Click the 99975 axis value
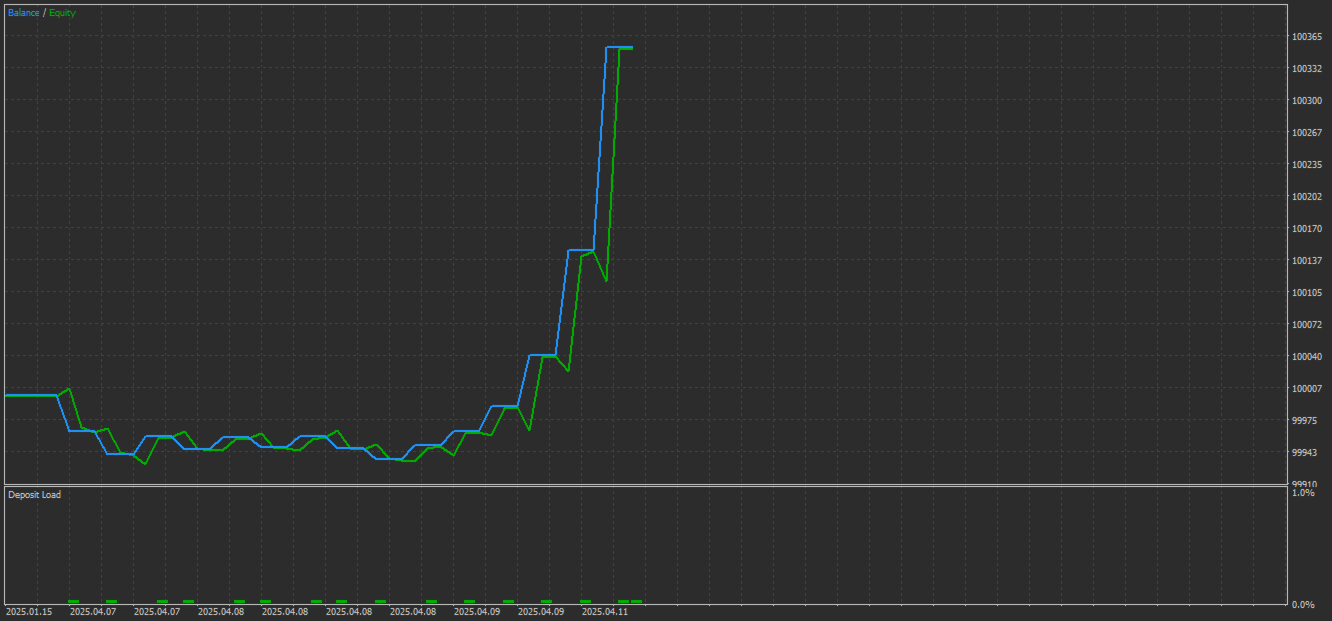 click(1304, 421)
